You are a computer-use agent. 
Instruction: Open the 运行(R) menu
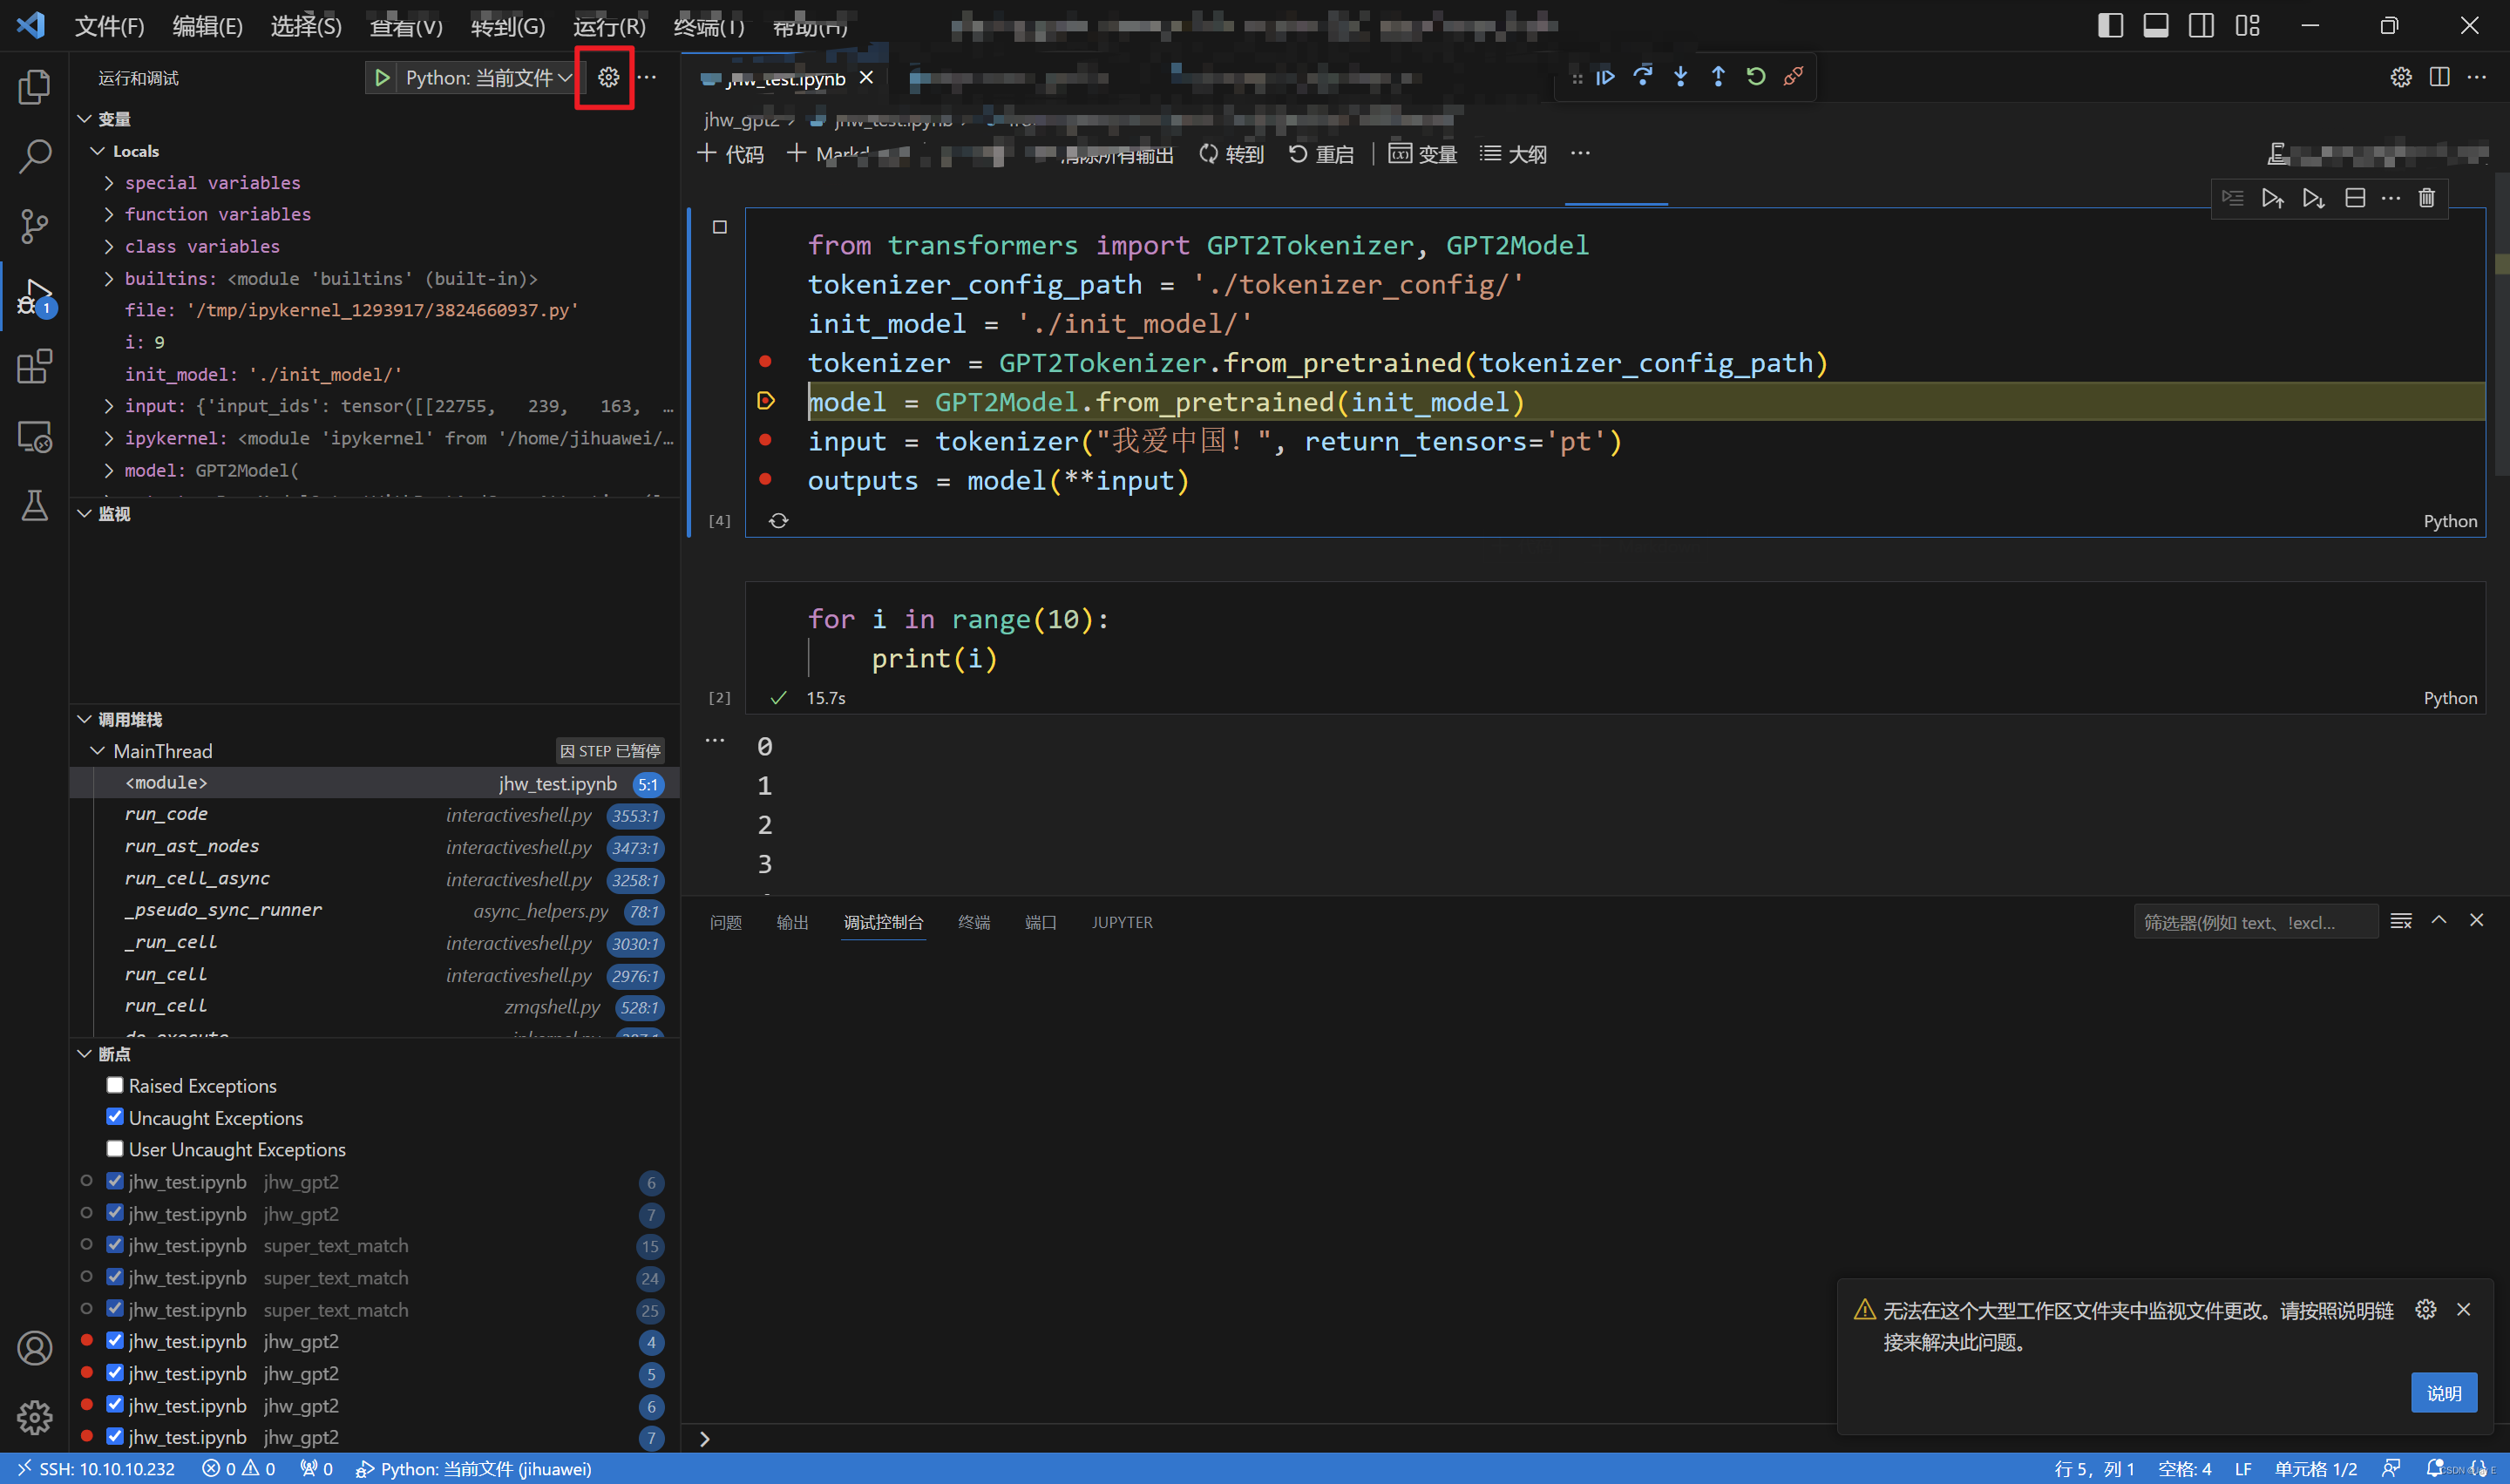[609, 26]
